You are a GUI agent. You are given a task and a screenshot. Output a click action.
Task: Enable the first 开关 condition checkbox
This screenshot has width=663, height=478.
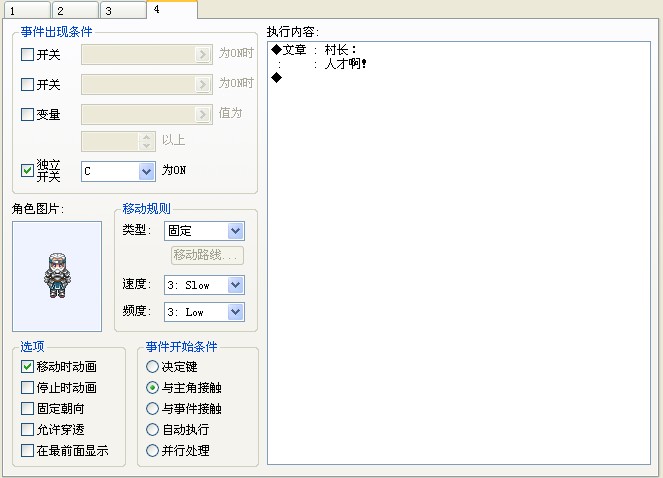coord(27,55)
